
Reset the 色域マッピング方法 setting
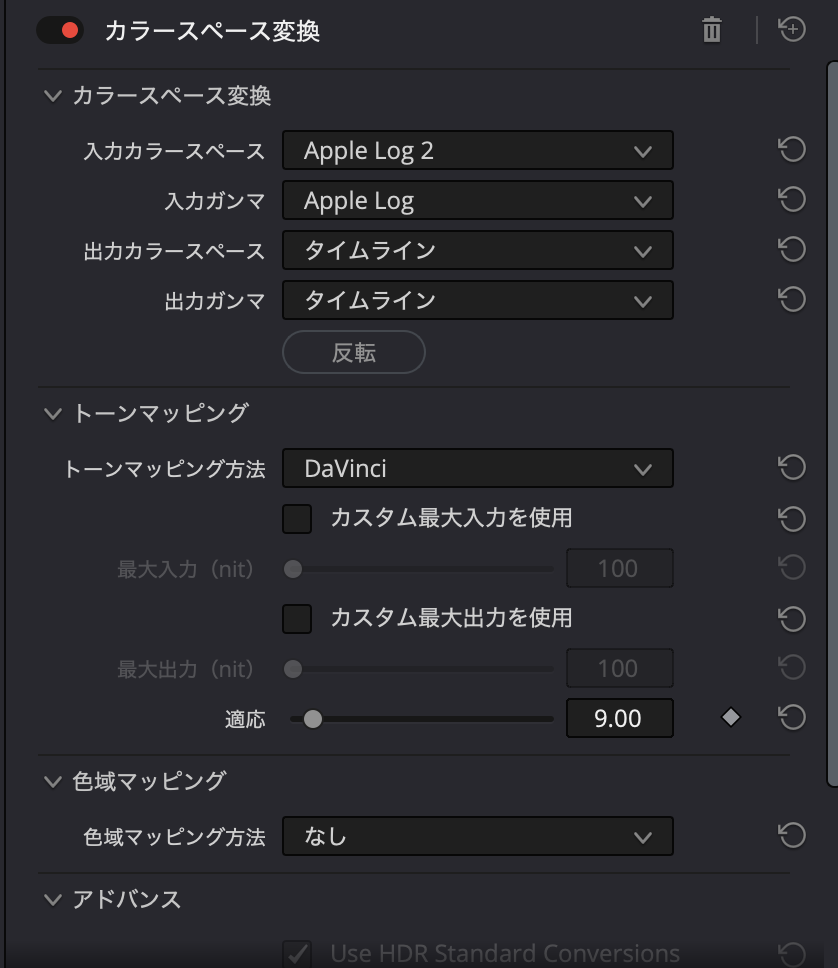coord(792,835)
